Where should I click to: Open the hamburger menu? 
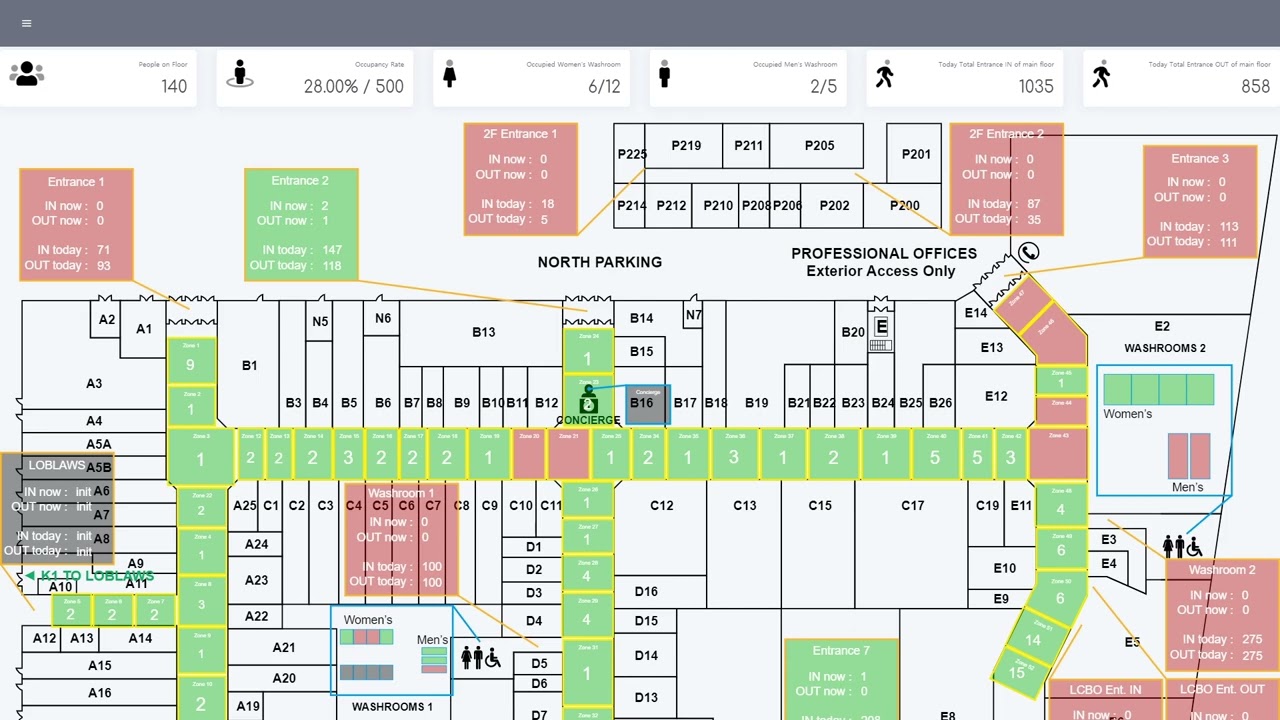point(26,23)
